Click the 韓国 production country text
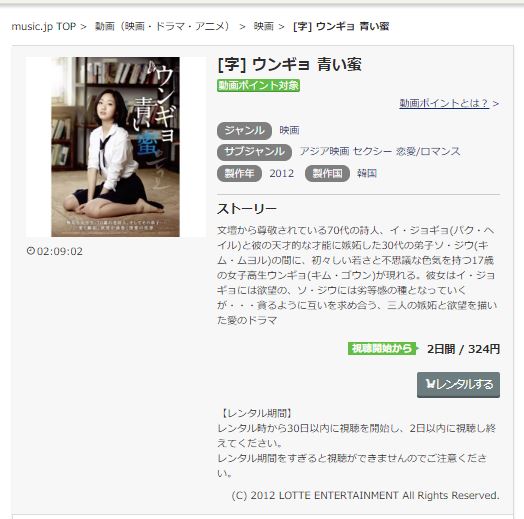The width and height of the screenshot is (524, 519). 367,173
